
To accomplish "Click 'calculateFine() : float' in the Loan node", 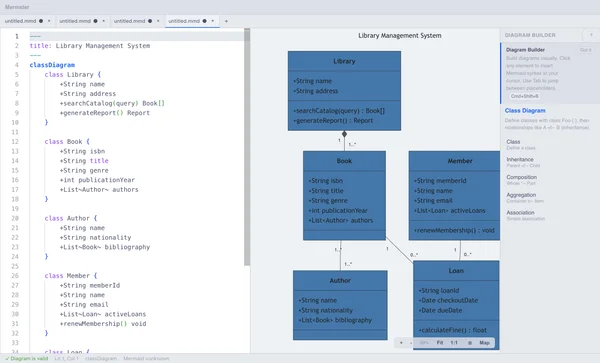I will click(452, 330).
